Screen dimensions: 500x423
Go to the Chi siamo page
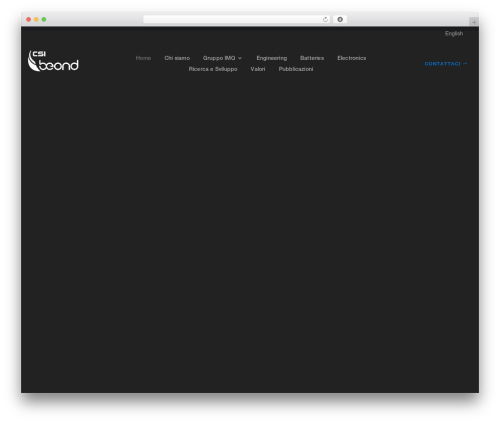[x=177, y=58]
